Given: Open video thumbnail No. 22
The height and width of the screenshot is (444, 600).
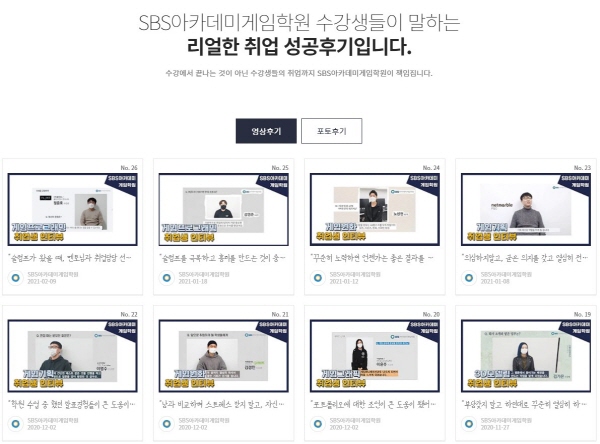Looking at the screenshot, I should (72, 356).
